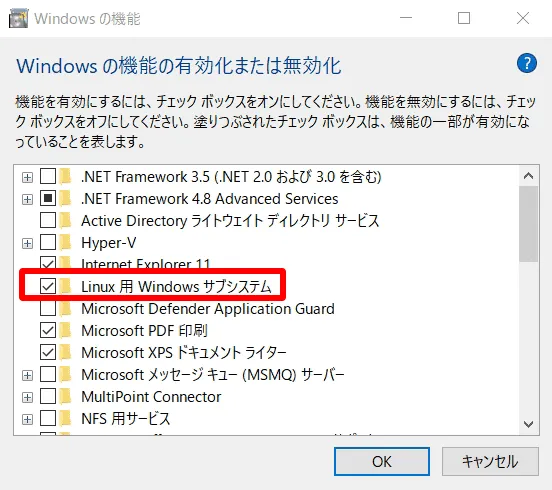This screenshot has height=490, width=552.
Task: Close the Windows の機能 dialog
Action: [523, 18]
